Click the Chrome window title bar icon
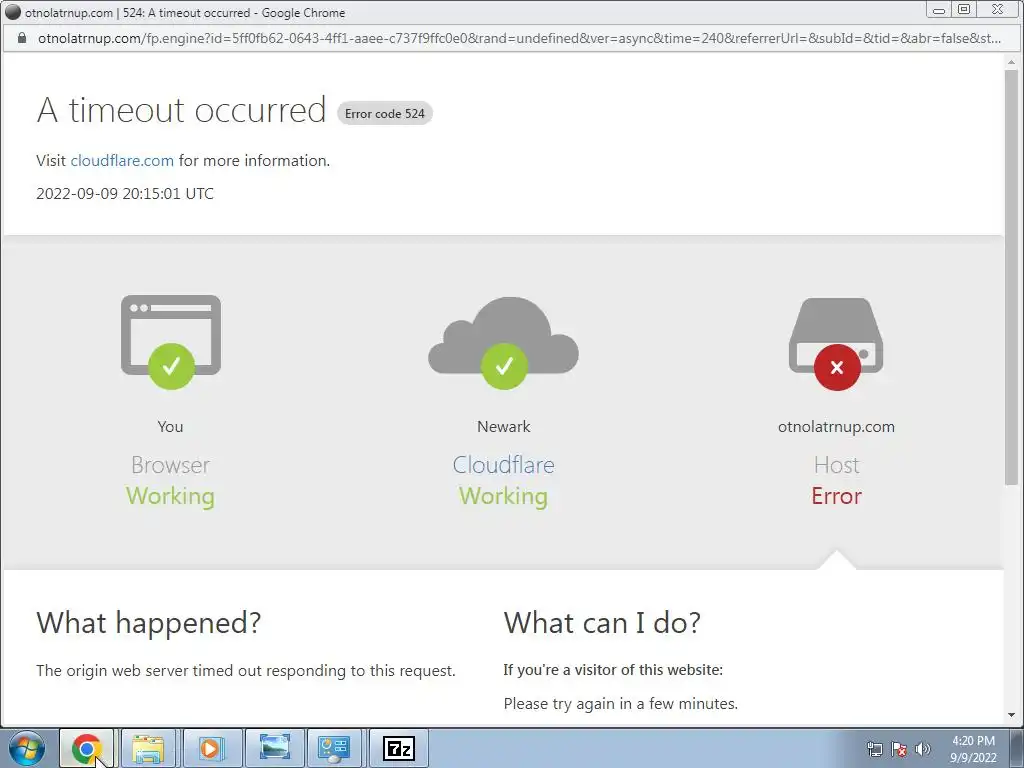The width and height of the screenshot is (1024, 768). (x=12, y=12)
